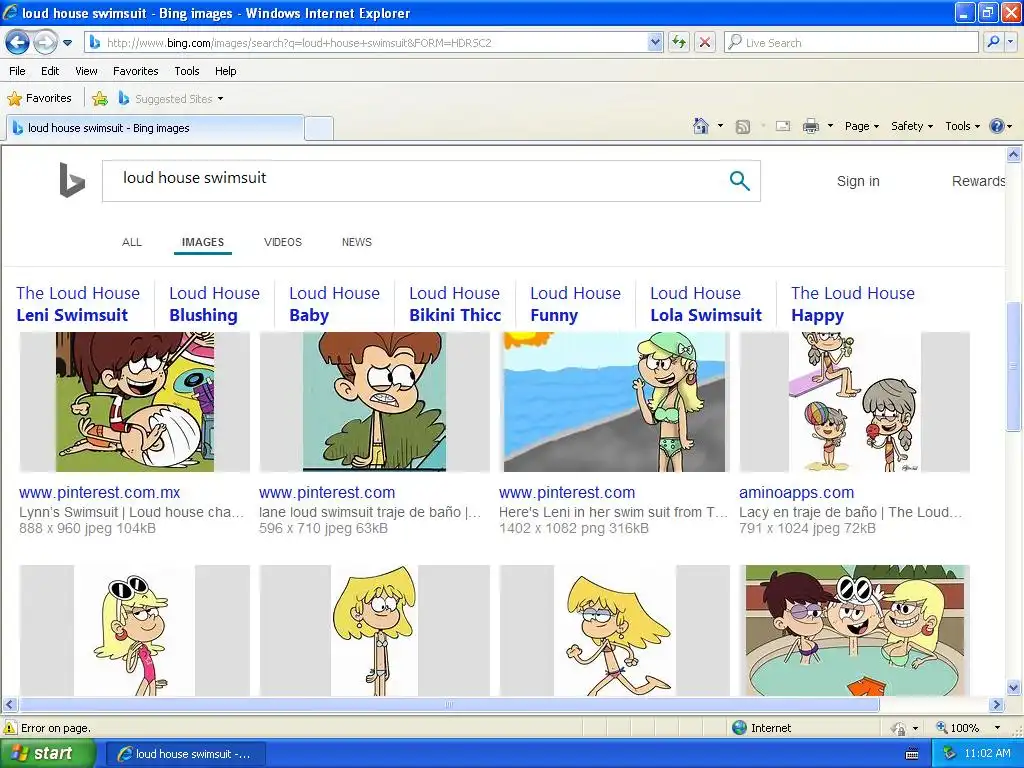This screenshot has width=1024, height=768.
Task: Expand the address bar URL history dropdown
Action: pos(655,42)
